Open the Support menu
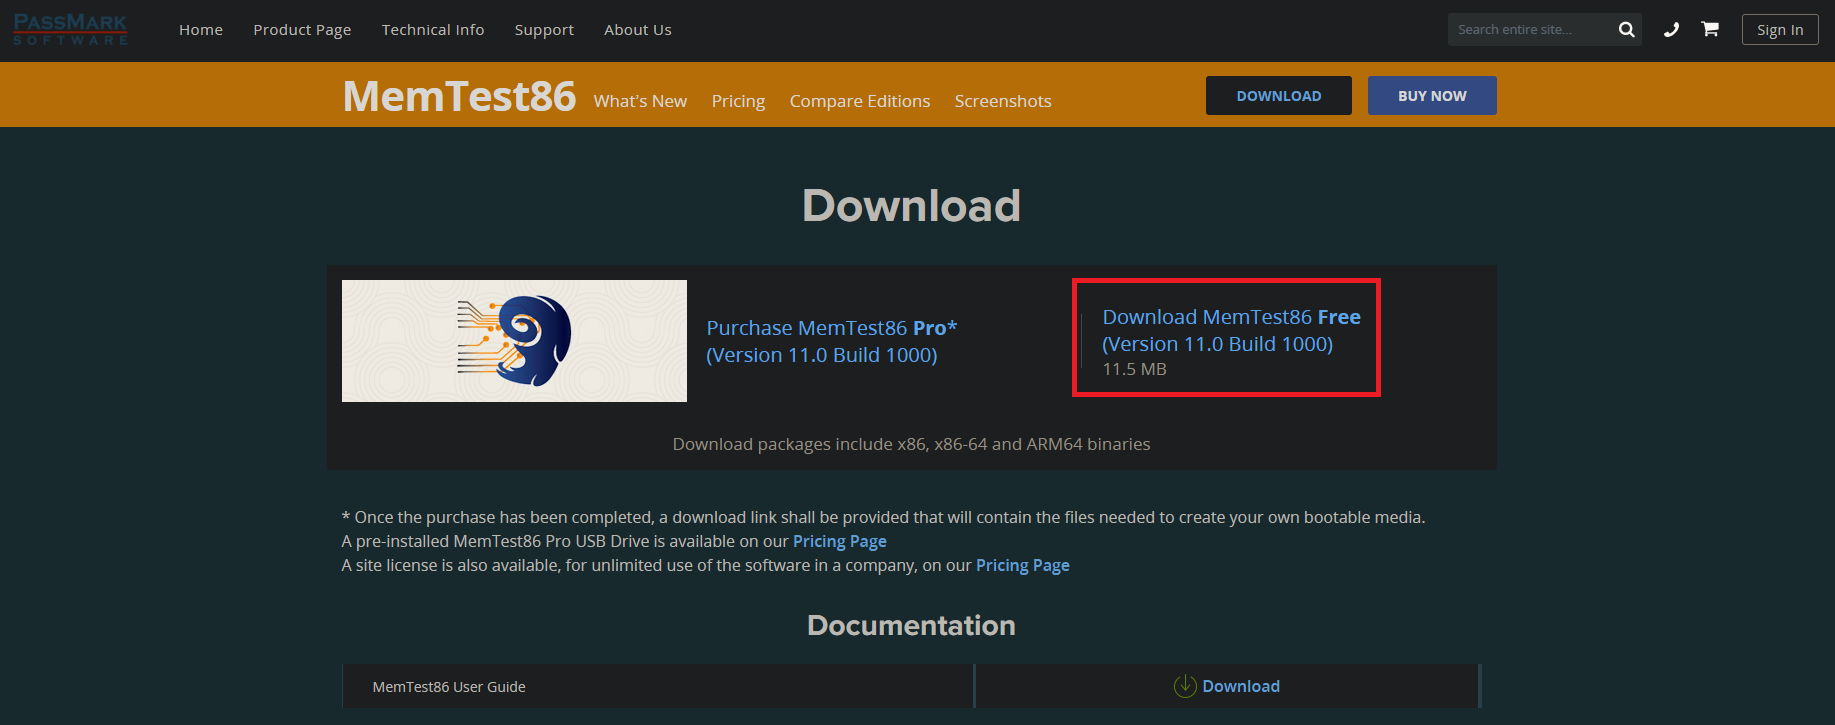 [544, 30]
